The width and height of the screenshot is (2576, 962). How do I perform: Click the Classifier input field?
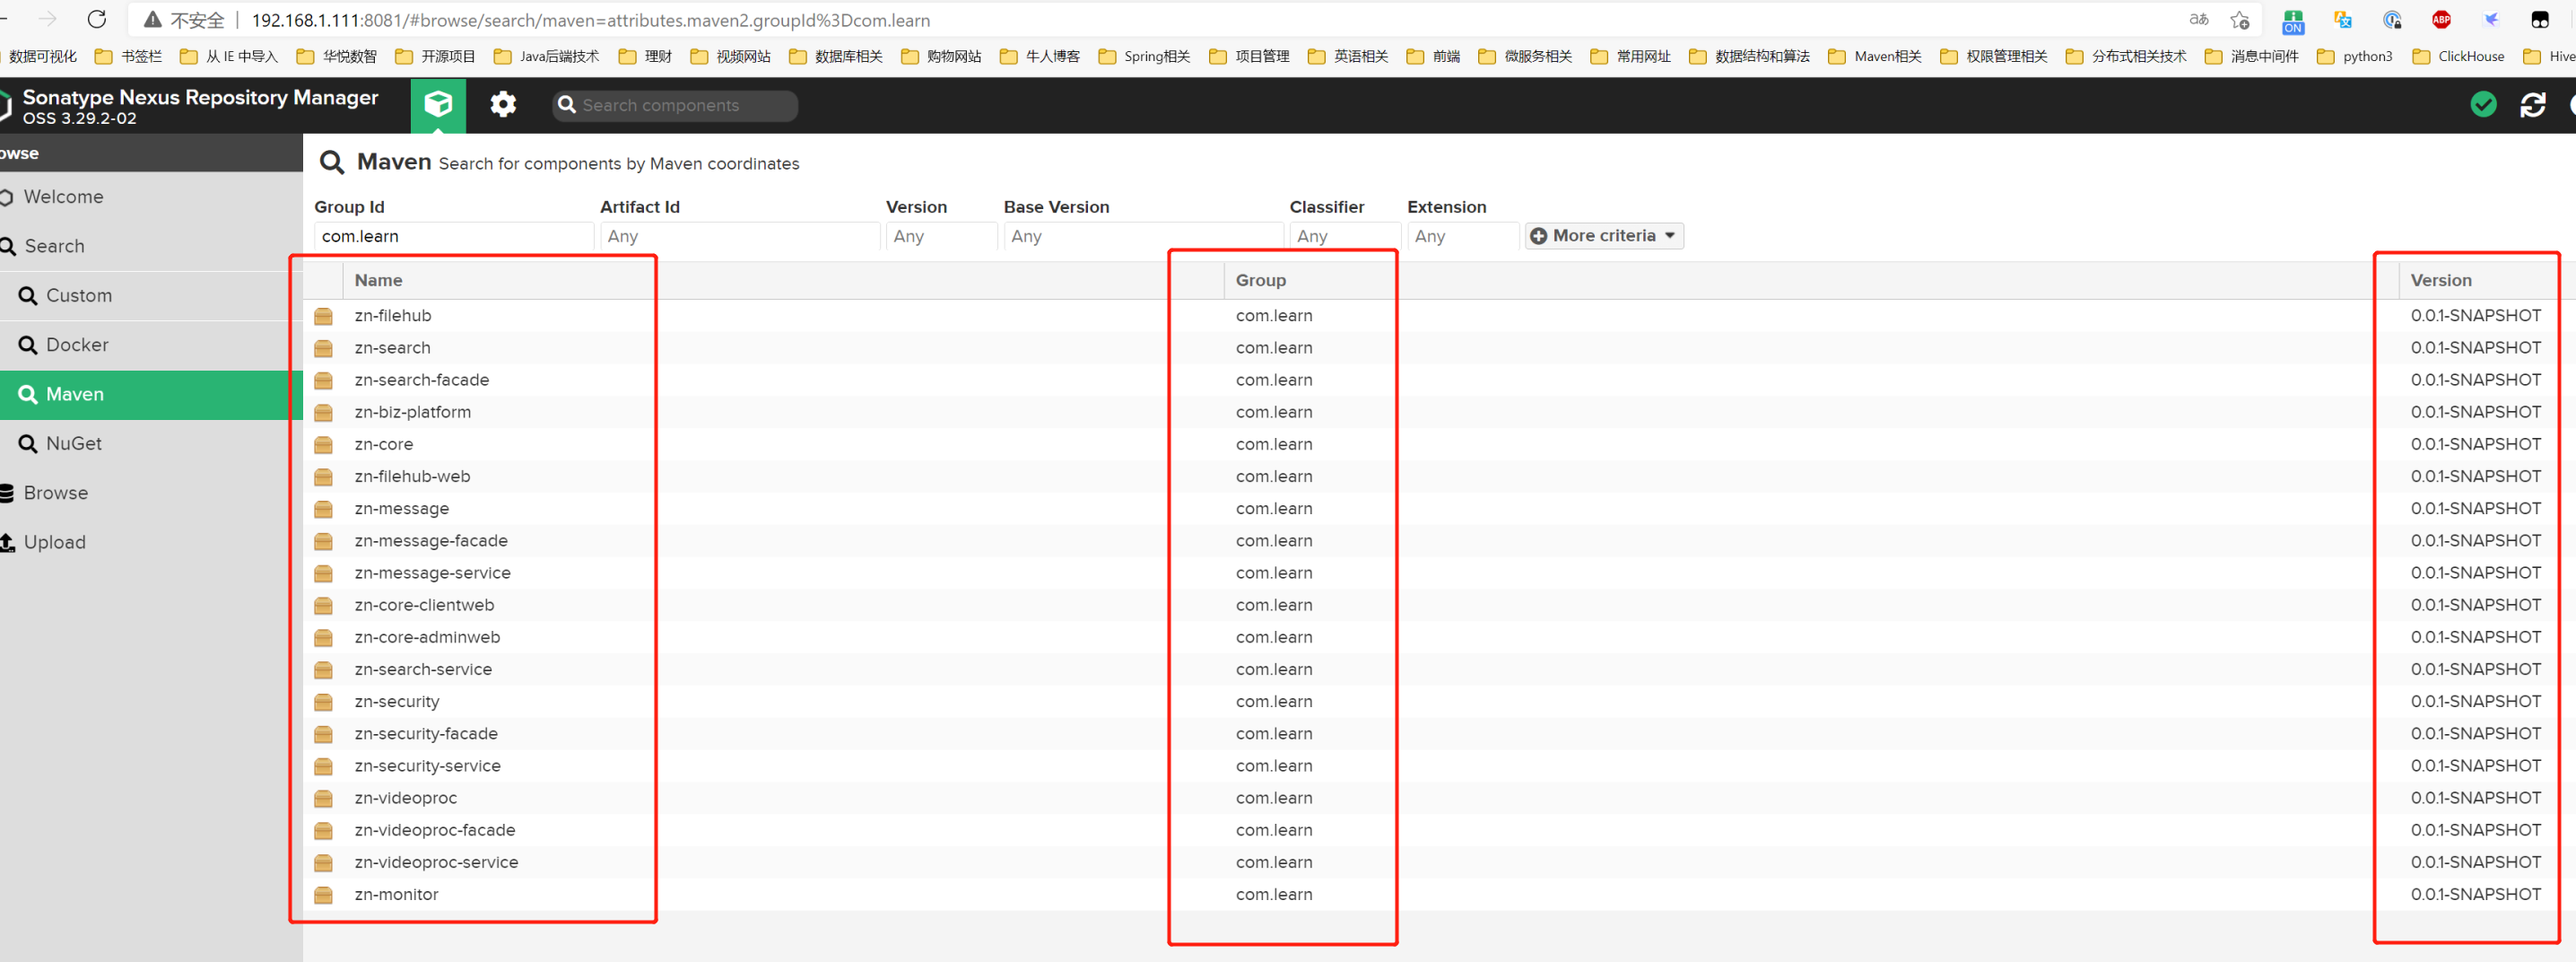coord(1346,236)
